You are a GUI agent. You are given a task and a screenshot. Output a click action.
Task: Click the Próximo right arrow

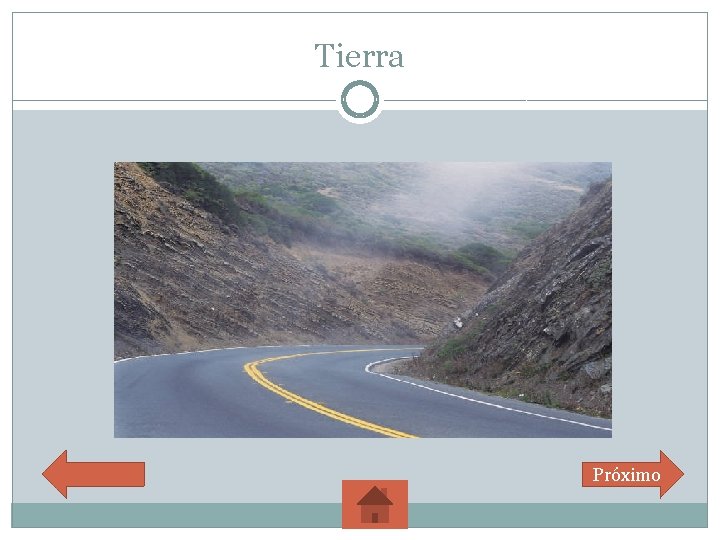point(633,474)
